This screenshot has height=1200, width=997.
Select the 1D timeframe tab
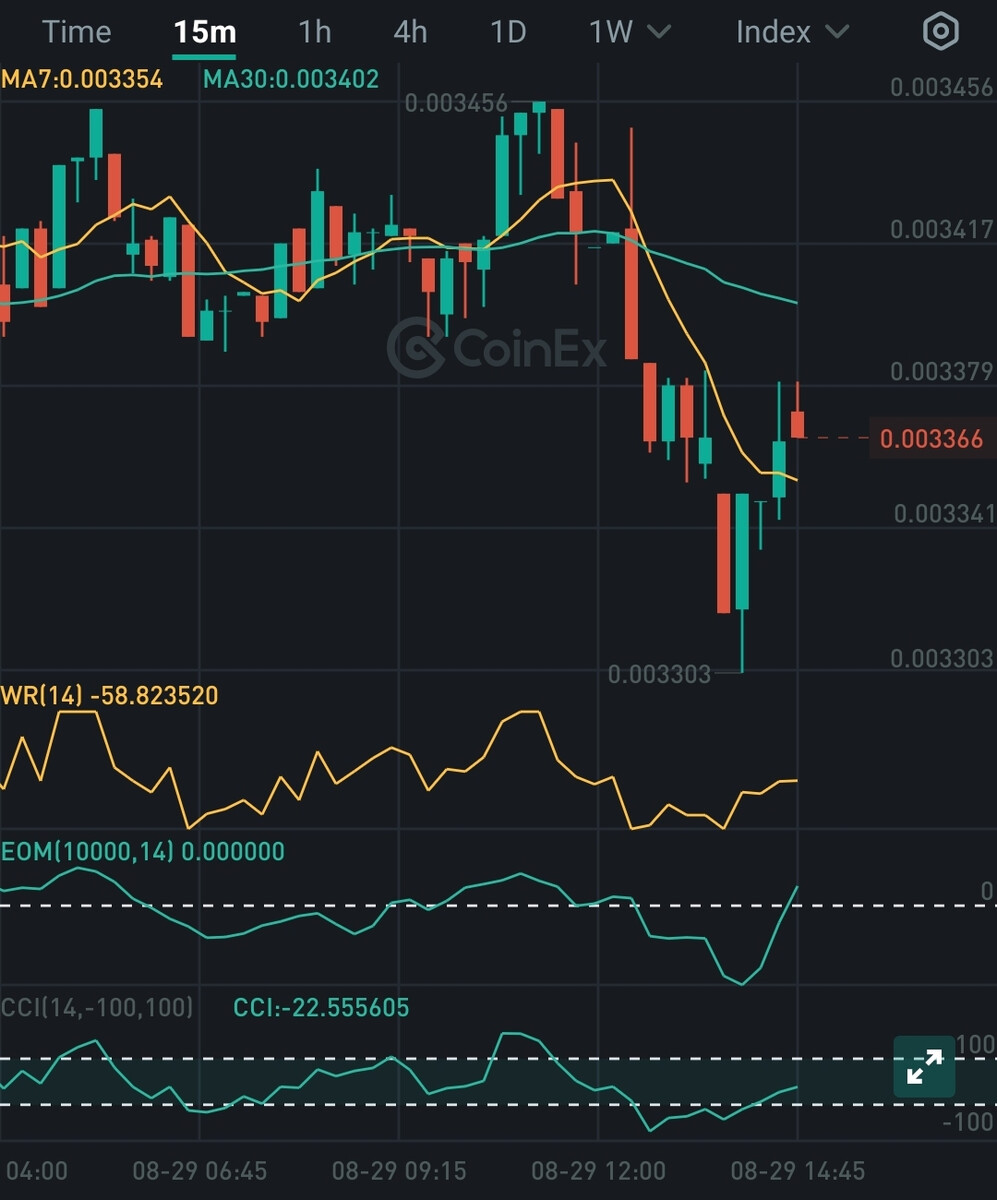[508, 32]
